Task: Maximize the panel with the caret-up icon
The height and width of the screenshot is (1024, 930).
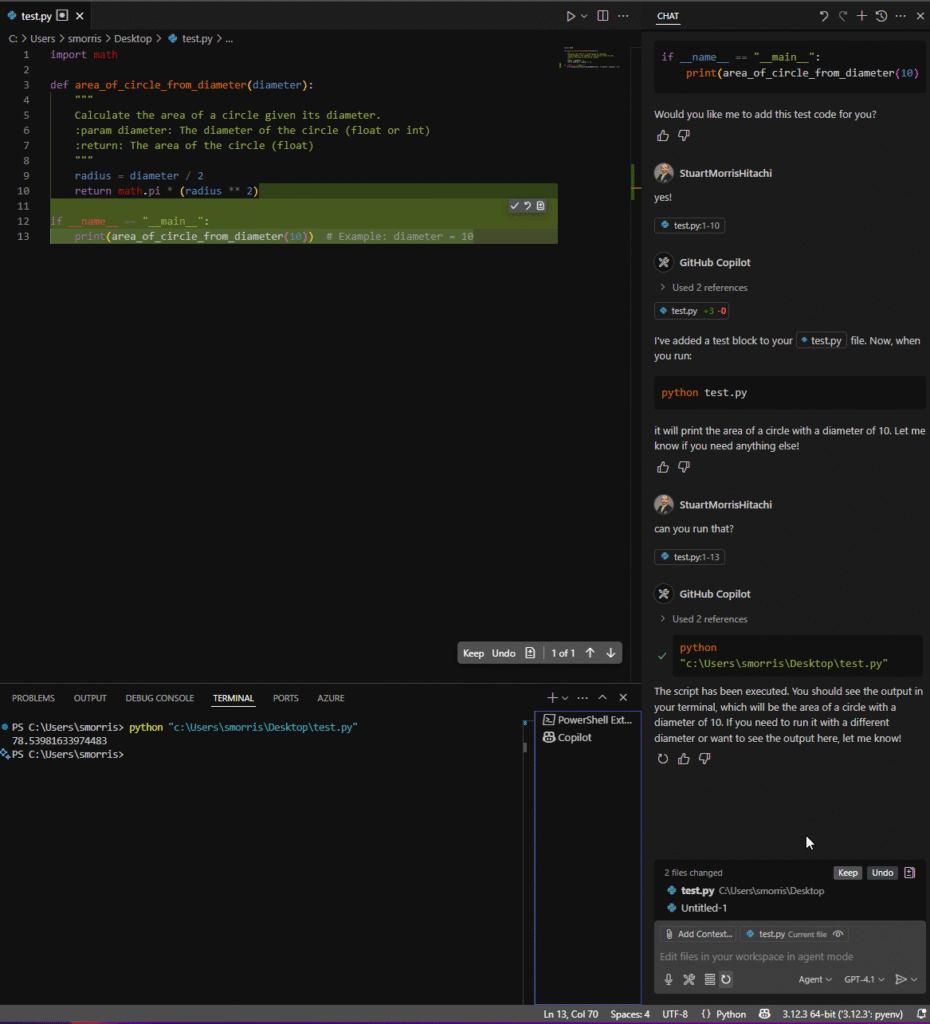Action: coord(603,697)
